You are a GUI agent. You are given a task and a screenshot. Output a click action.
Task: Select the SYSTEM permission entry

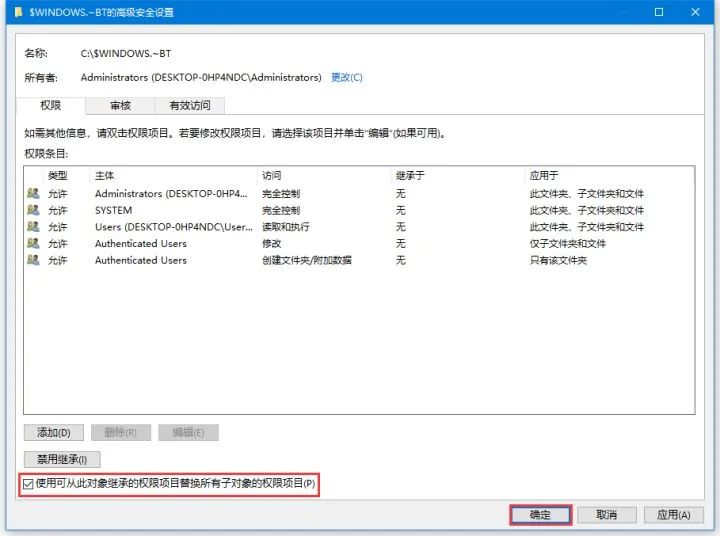359,210
